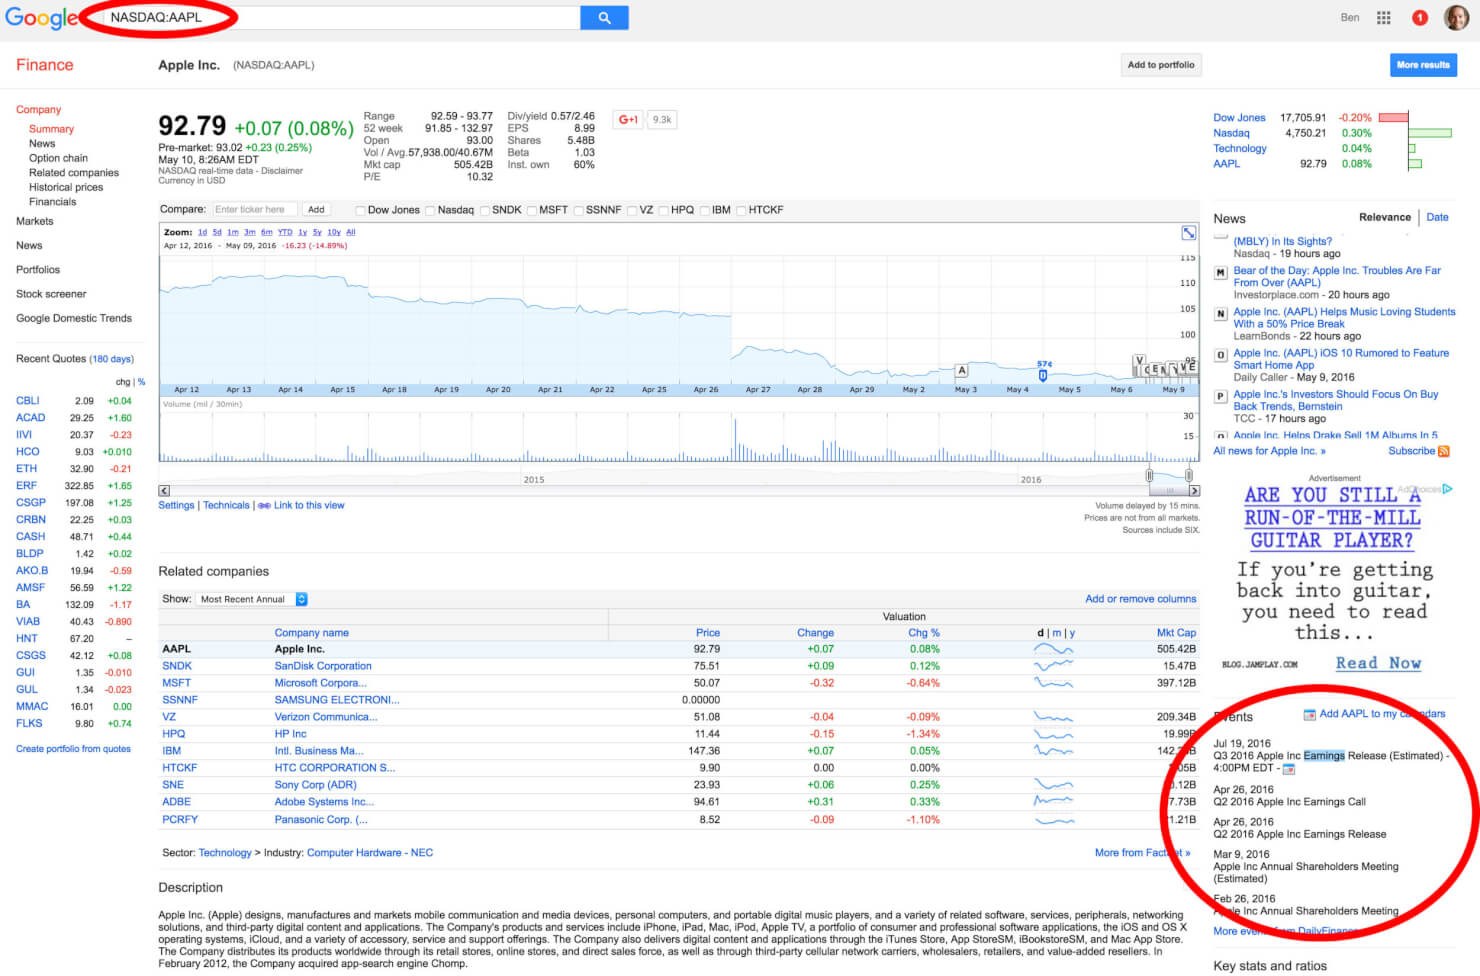1480x976 pixels.
Task: Enable Dow Jones comparison checkbox
Action: click(x=361, y=211)
